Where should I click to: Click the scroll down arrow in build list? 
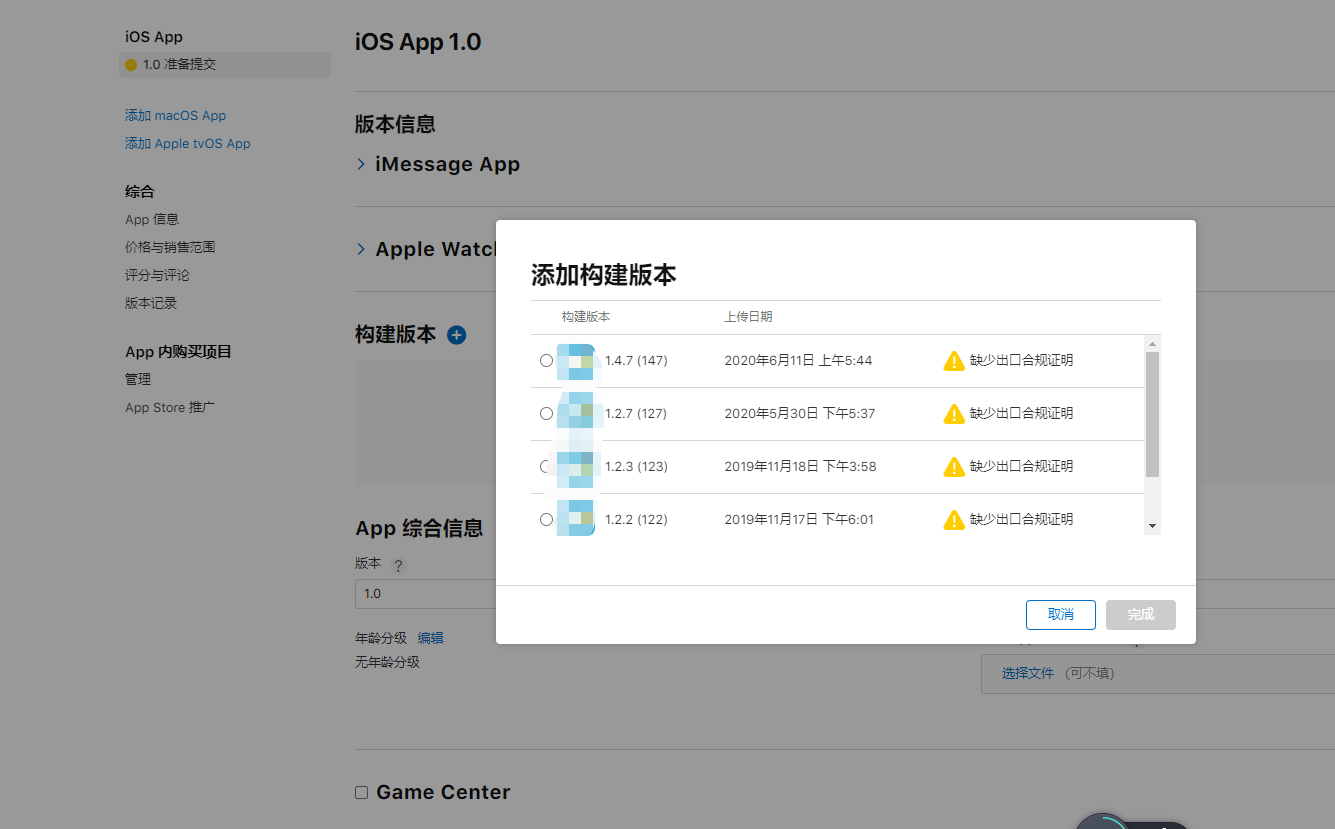tap(1152, 525)
